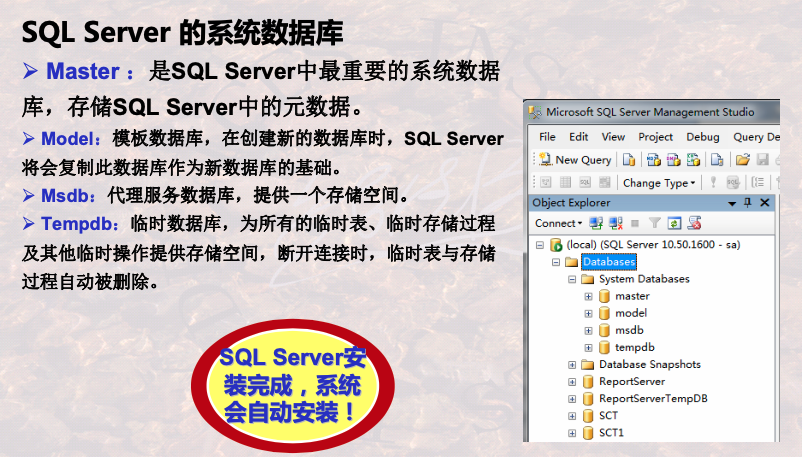This screenshot has height=457, width=802.
Task: Click the Add Group By icon
Action: (758, 182)
